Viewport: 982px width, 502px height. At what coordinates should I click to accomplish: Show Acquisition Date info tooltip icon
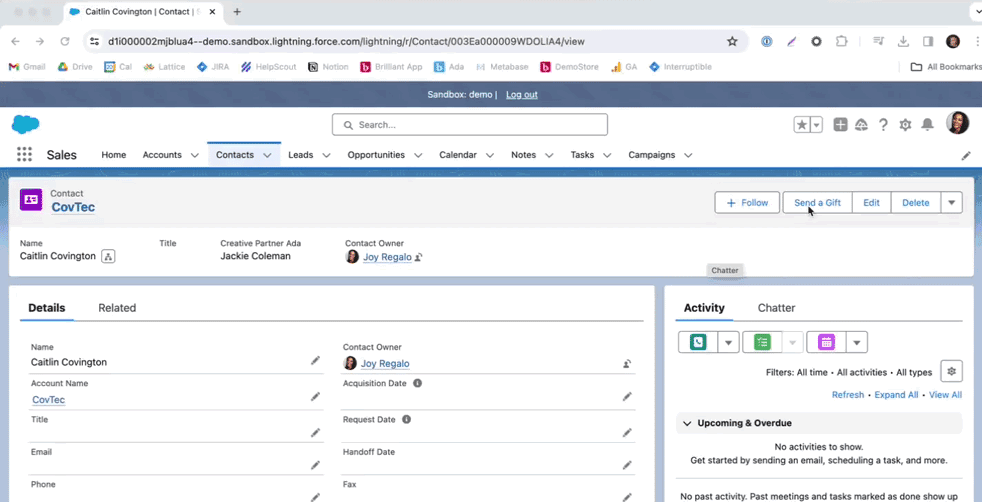point(417,383)
